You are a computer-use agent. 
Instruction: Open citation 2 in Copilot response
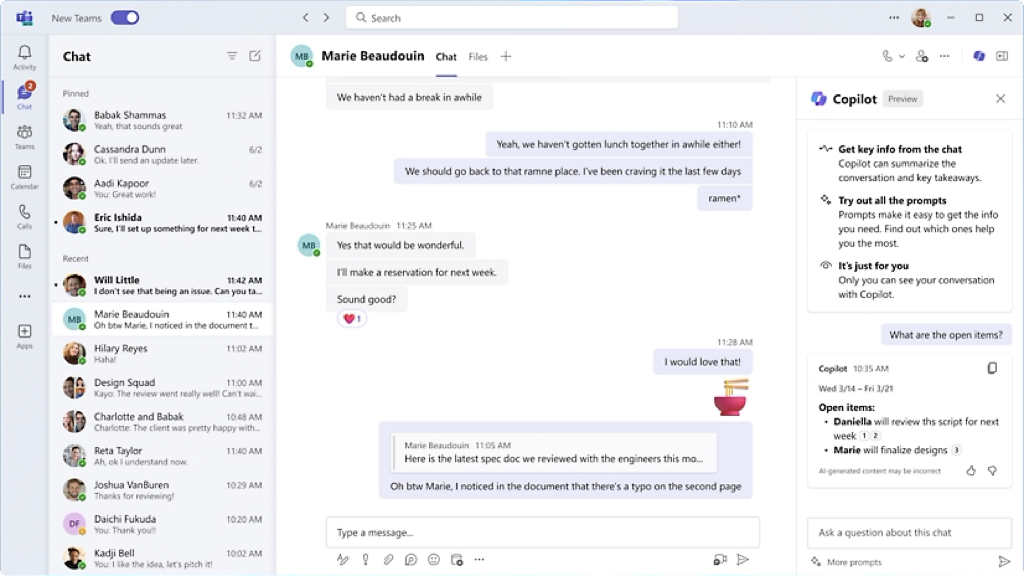point(876,436)
